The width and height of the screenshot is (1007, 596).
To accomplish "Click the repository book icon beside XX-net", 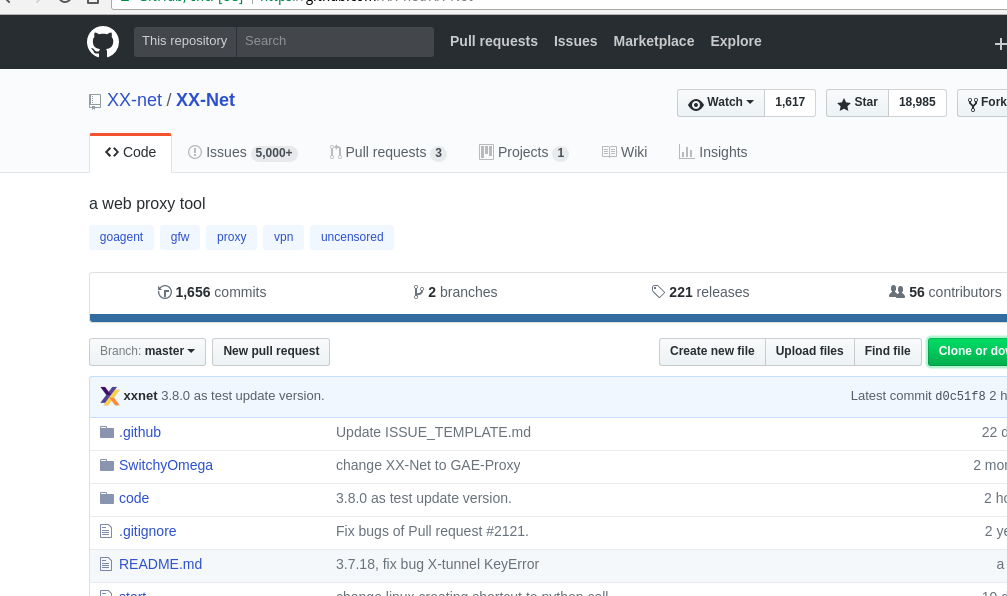I will click(x=95, y=101).
